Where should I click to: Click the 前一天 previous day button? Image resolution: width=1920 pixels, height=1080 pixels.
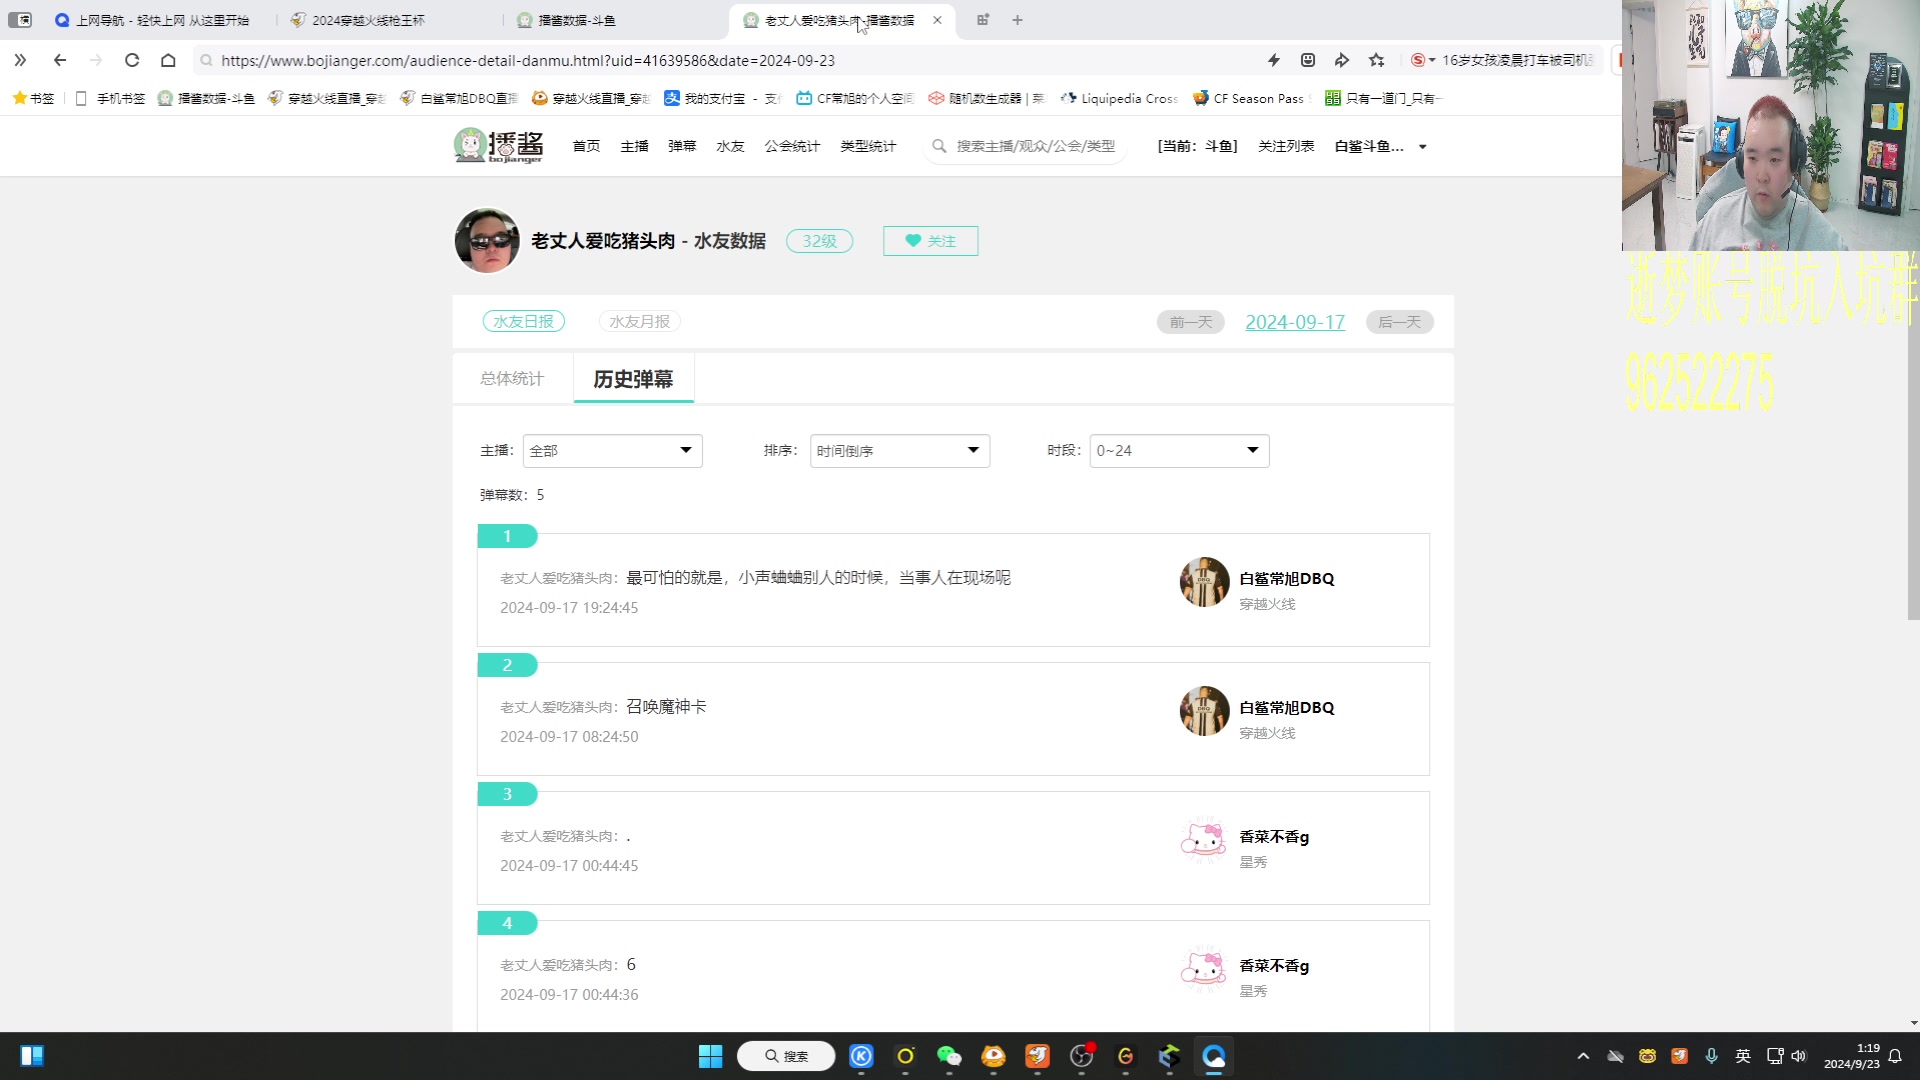[x=1191, y=322]
